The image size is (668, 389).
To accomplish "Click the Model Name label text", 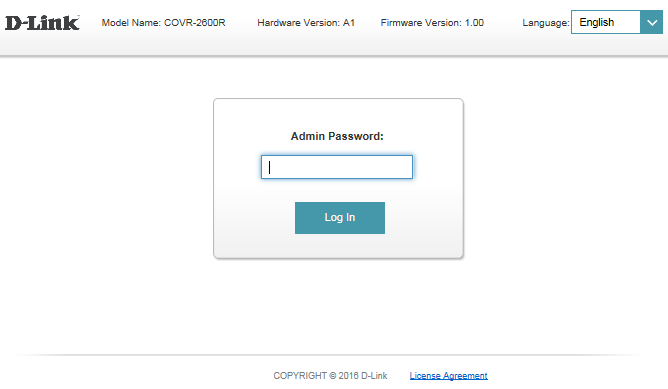I will point(131,23).
